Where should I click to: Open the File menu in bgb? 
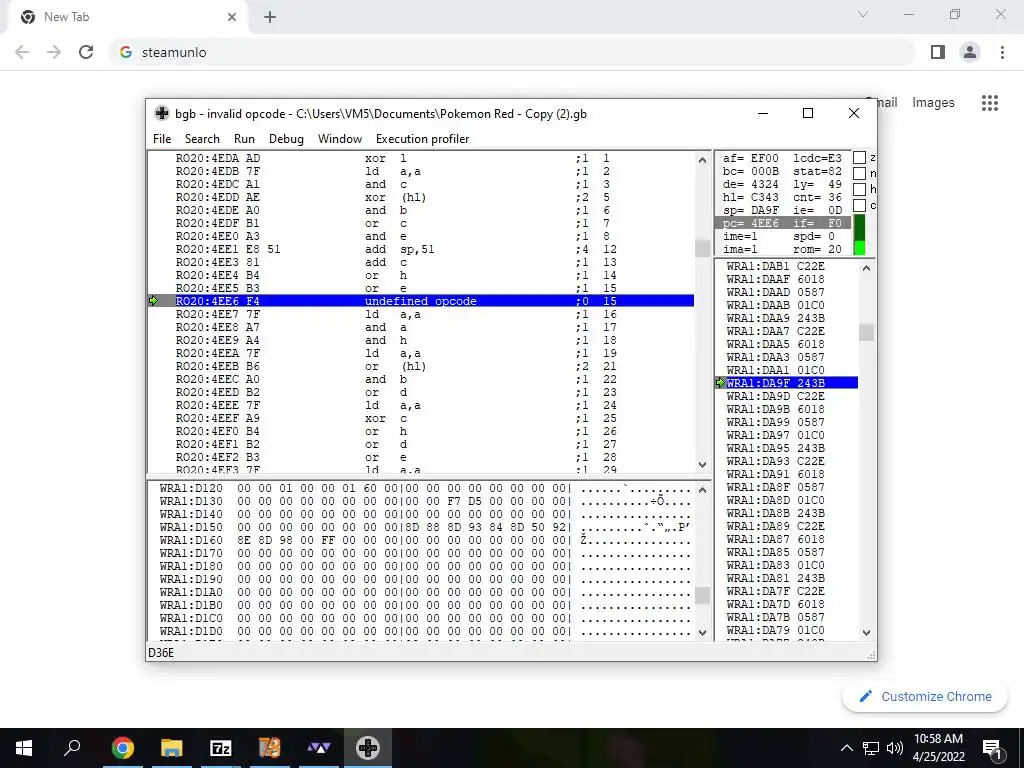point(161,138)
